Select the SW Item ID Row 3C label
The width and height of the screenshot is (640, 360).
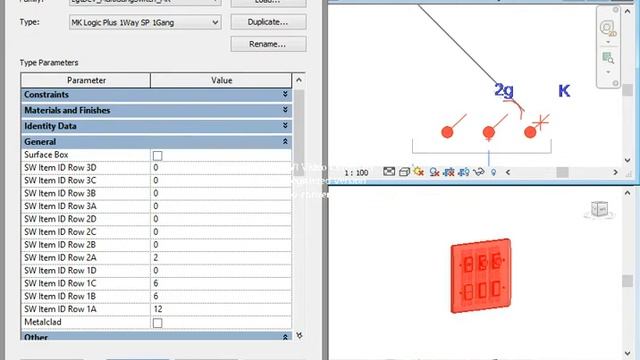[x=60, y=180]
